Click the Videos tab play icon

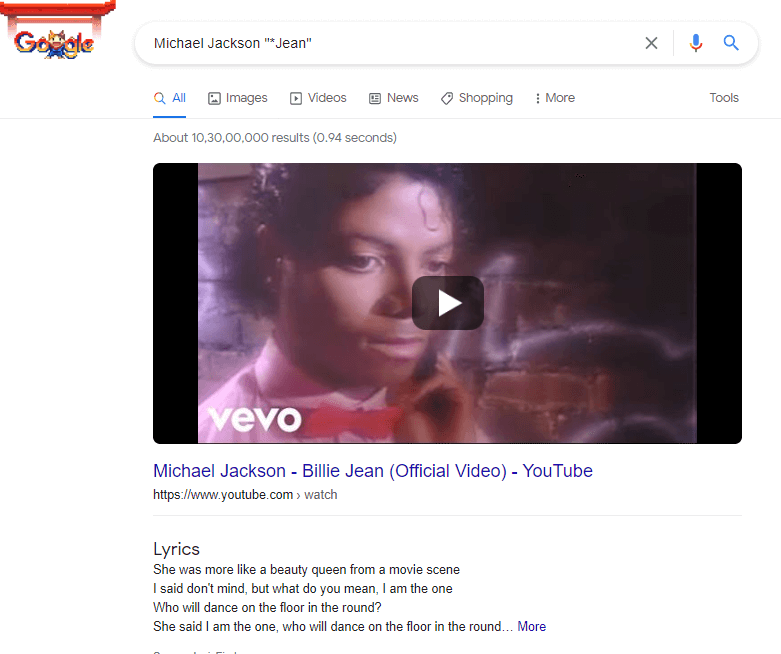click(x=296, y=99)
